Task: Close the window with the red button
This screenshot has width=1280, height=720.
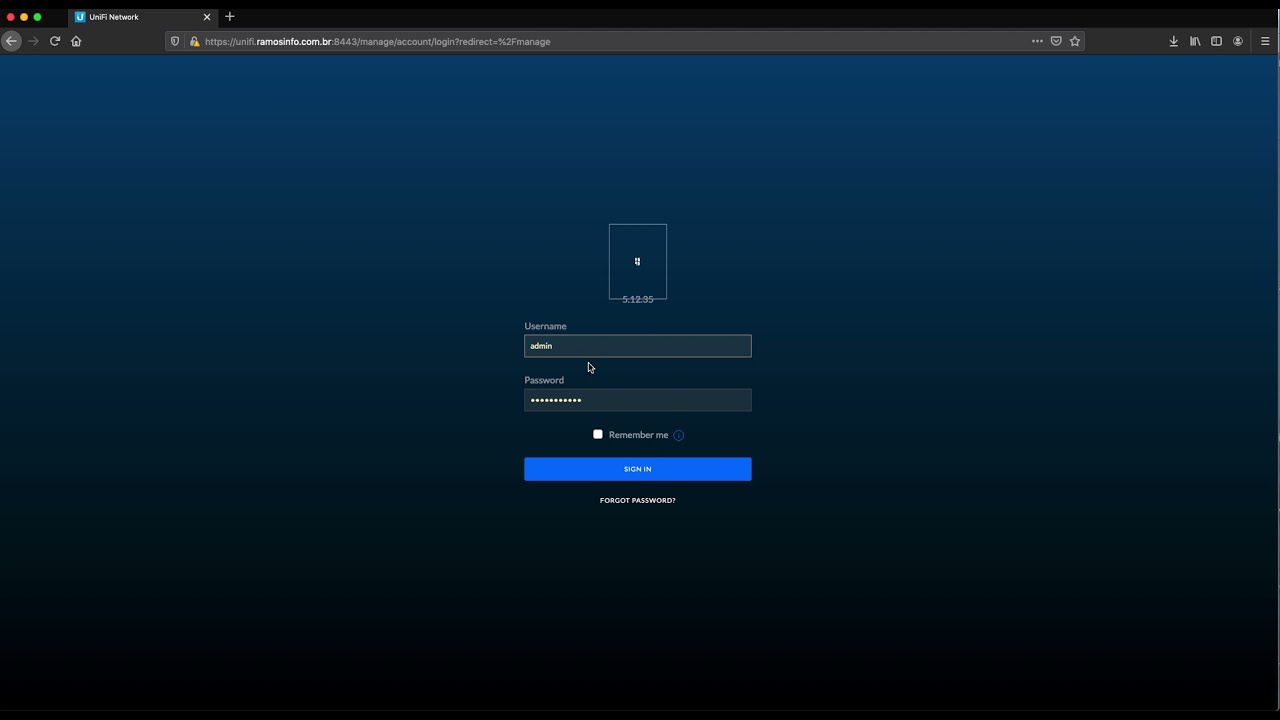Action: [x=10, y=17]
